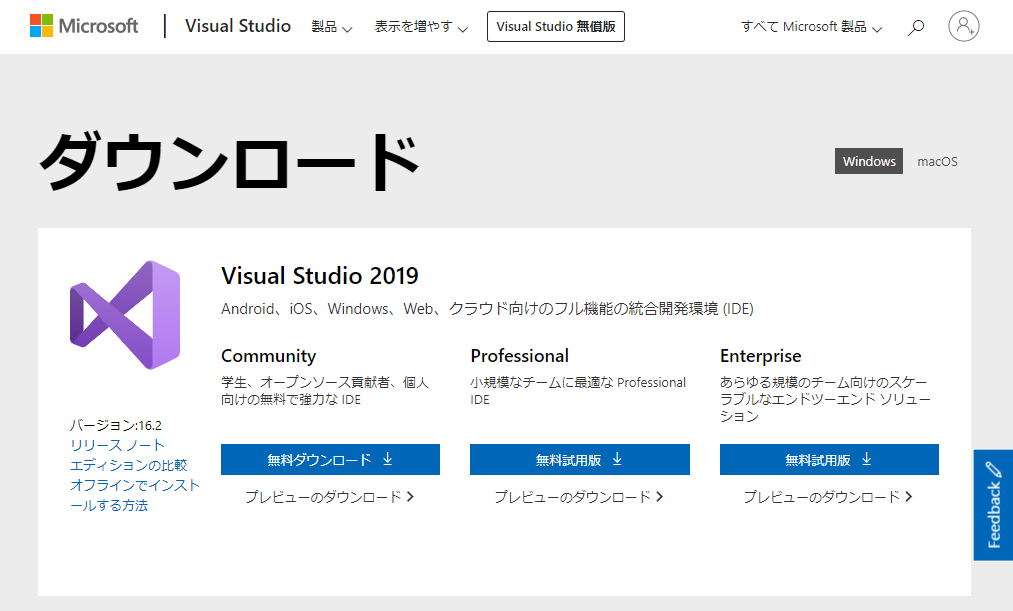Expand the 製品 dropdown menu
The image size is (1013, 611).
tap(331, 27)
